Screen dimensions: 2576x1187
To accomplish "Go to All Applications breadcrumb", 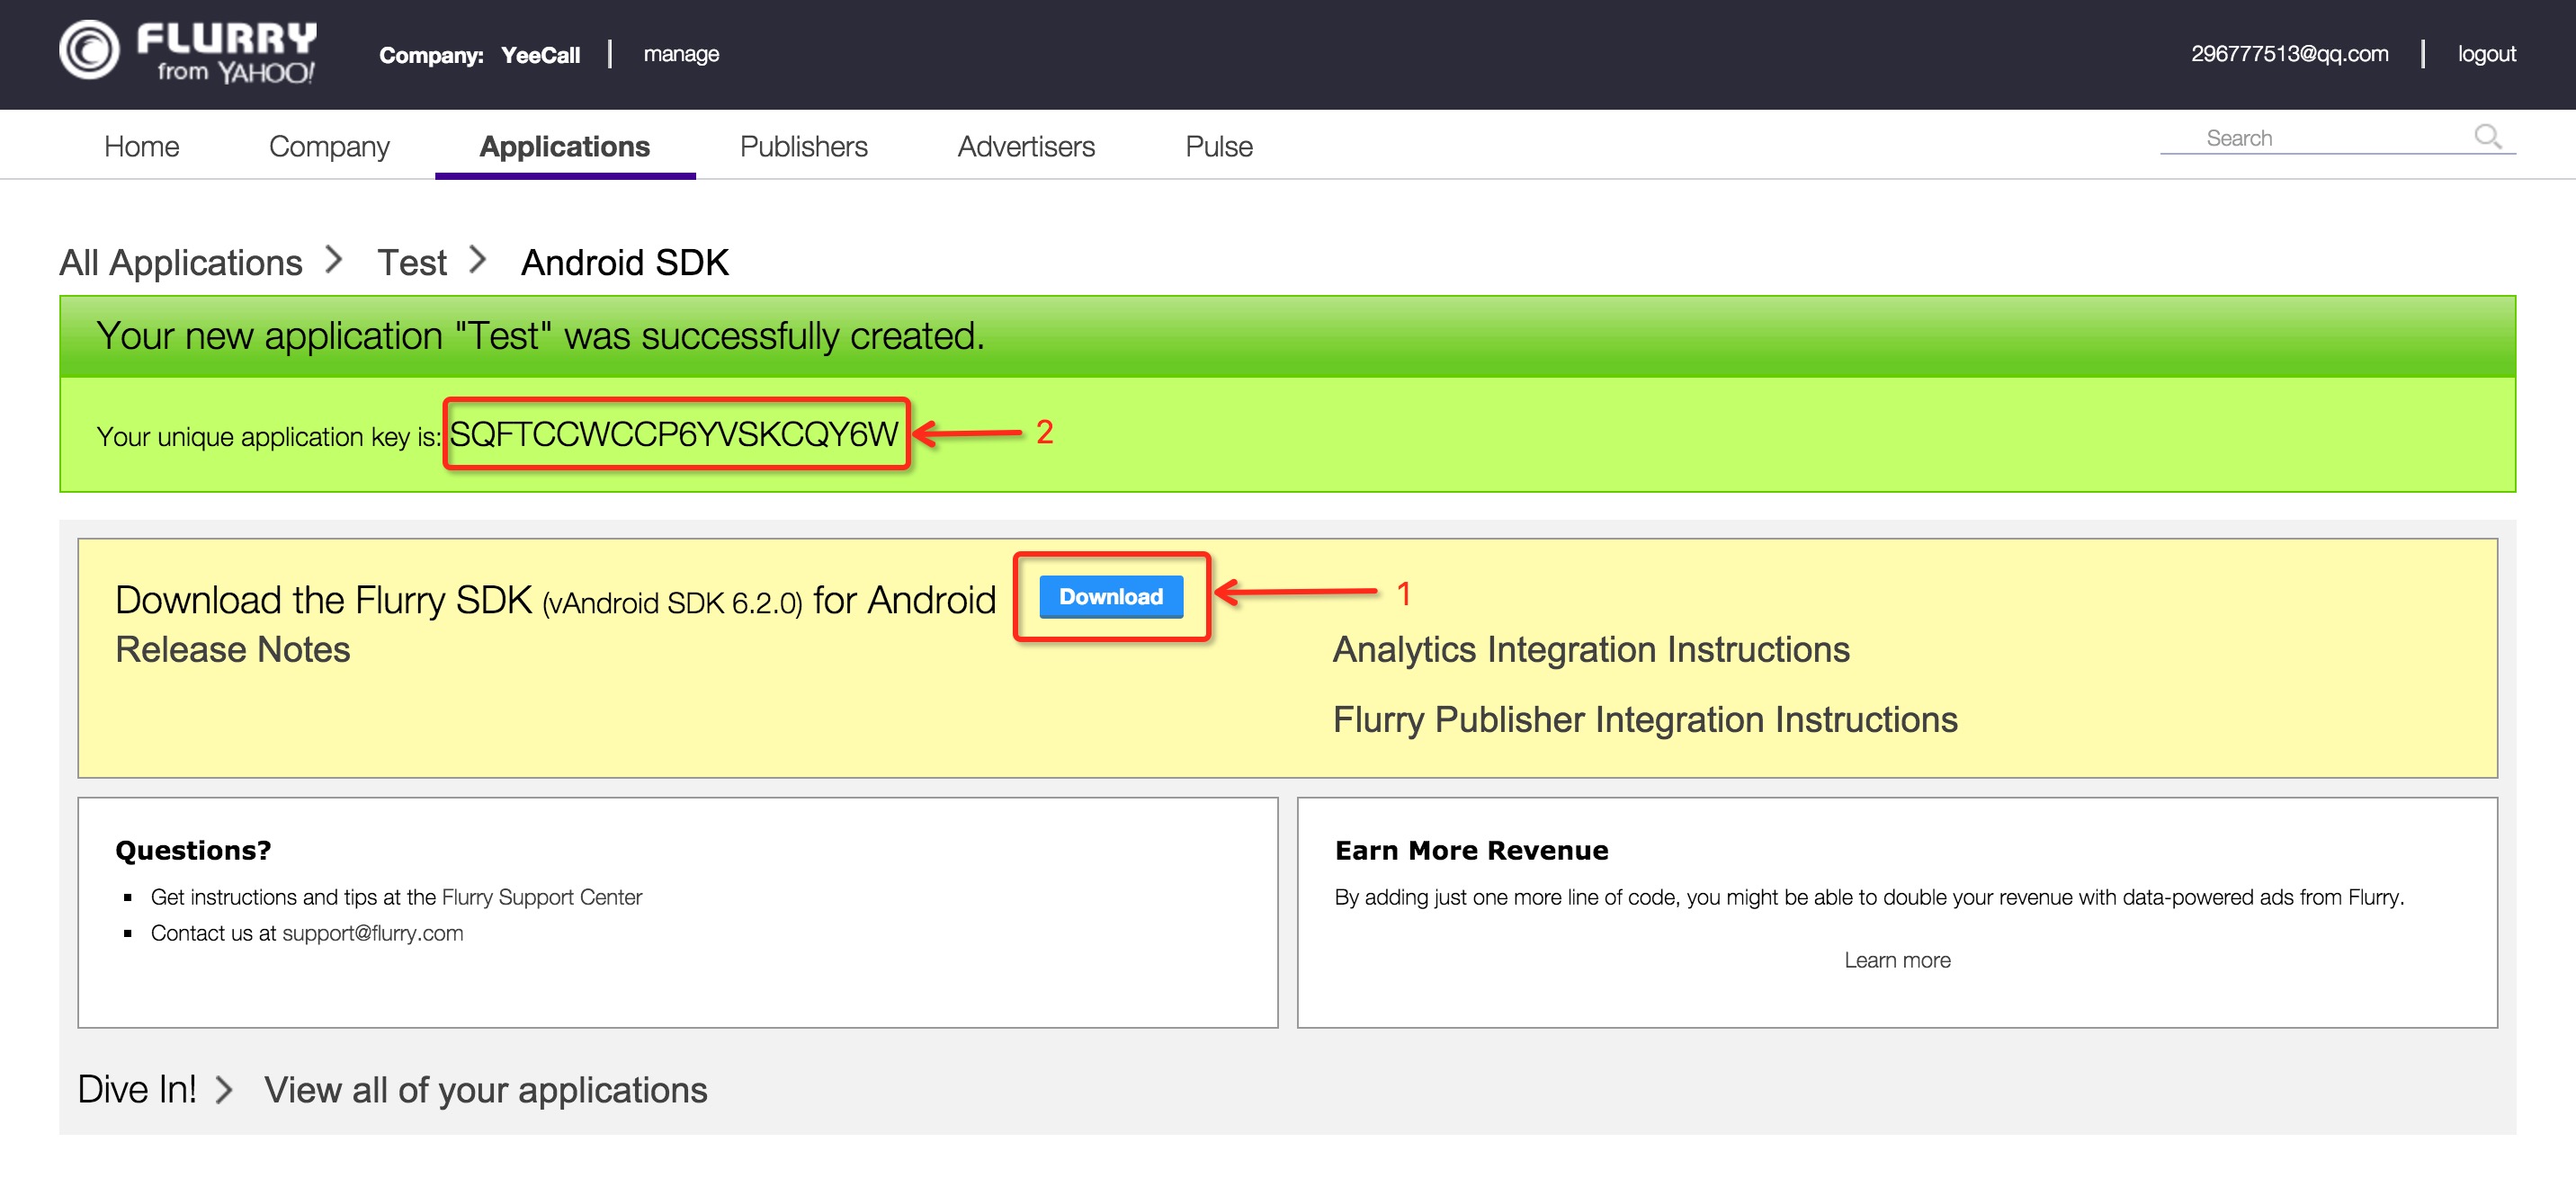I will coord(181,262).
